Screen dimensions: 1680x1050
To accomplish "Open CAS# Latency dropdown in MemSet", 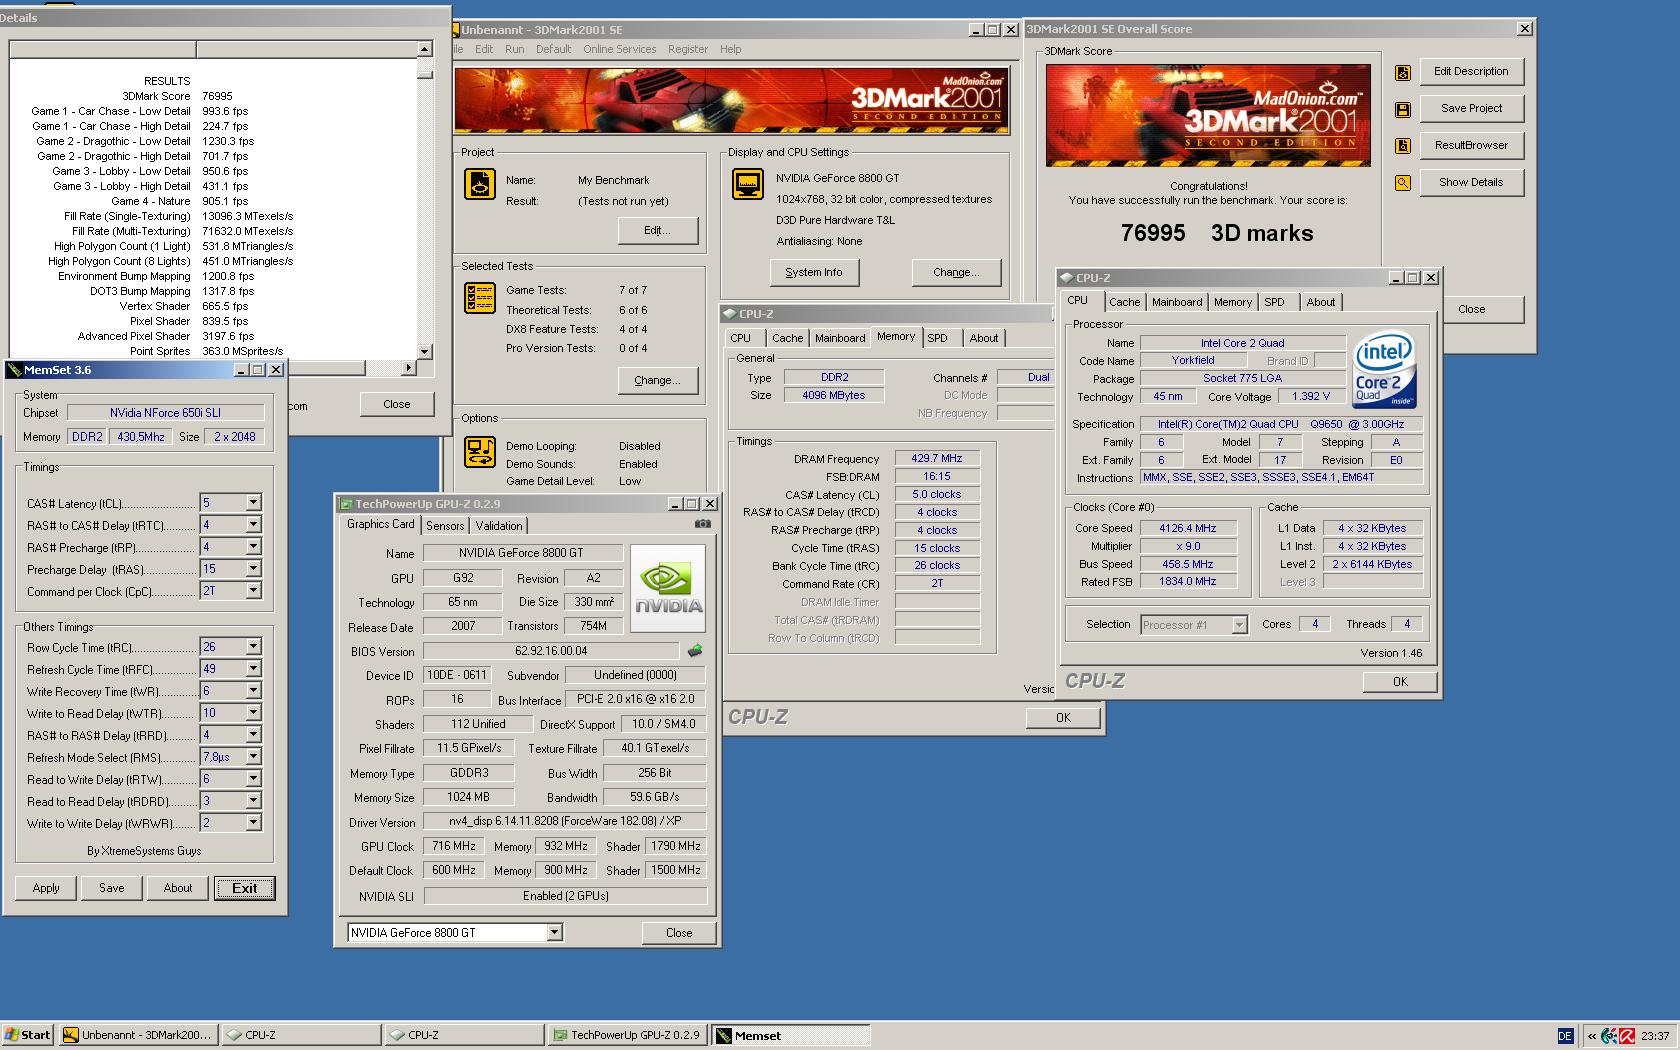I will [x=253, y=503].
